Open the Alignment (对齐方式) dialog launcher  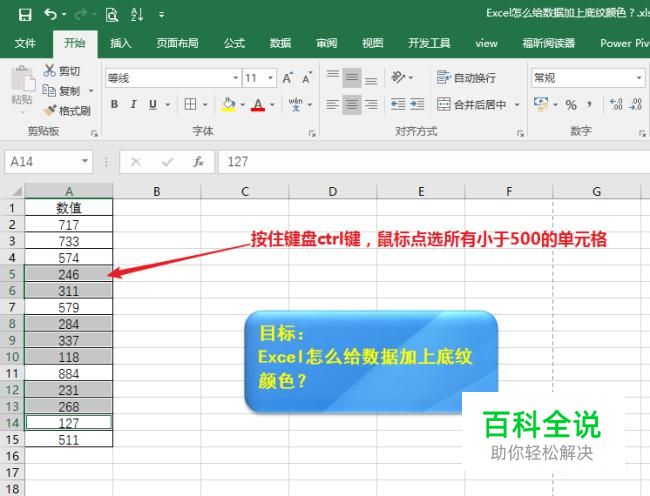[x=520, y=133]
